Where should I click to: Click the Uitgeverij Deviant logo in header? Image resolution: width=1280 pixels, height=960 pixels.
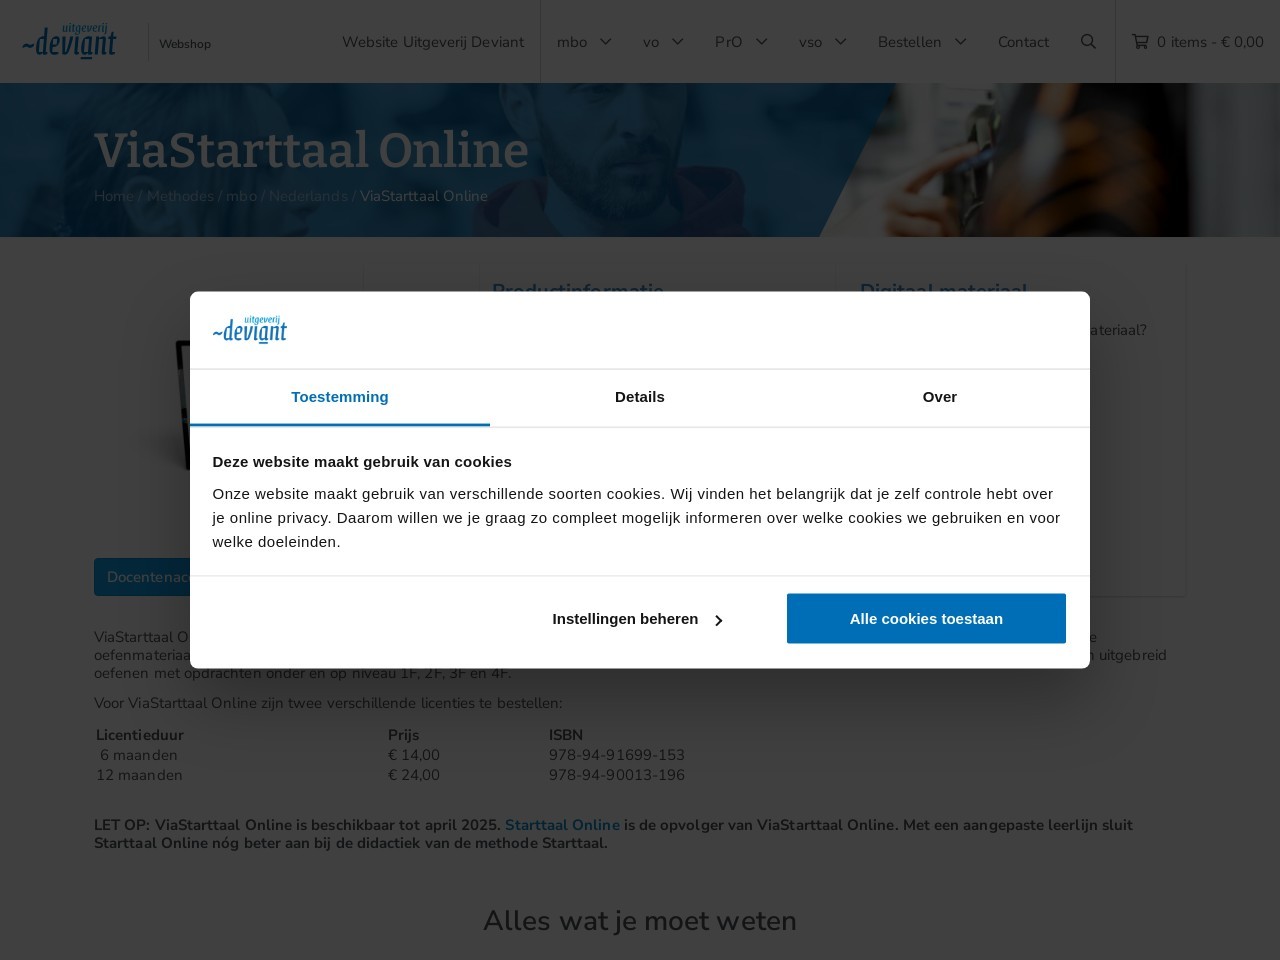(69, 41)
